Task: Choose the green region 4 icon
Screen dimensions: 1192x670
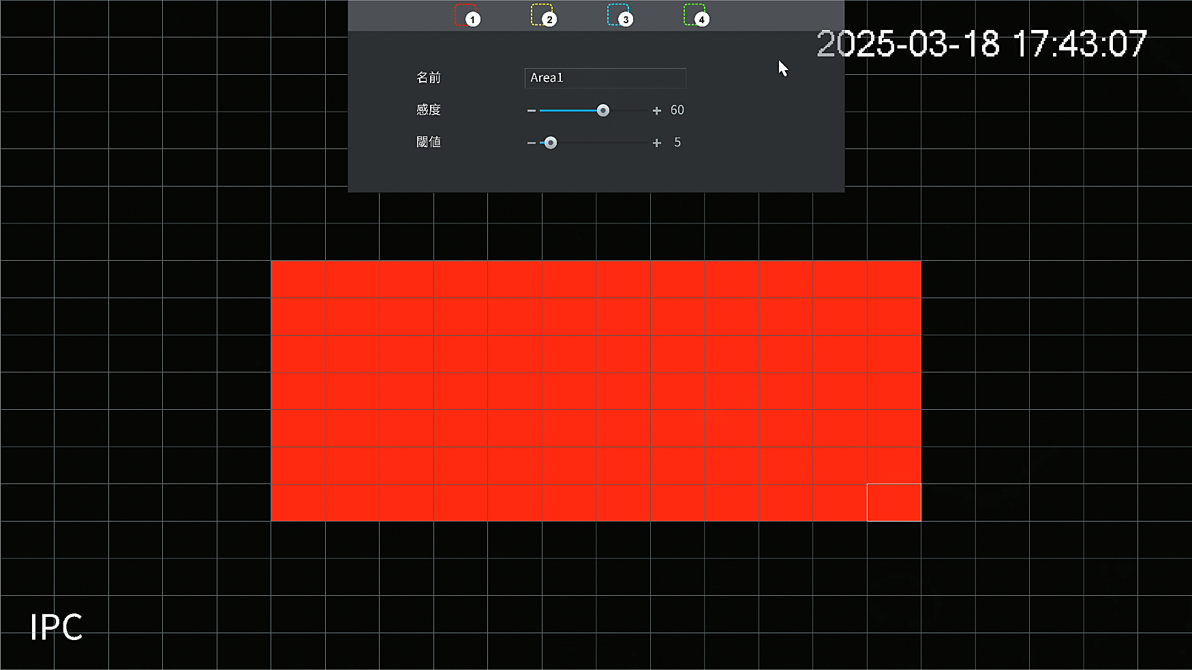Action: click(x=695, y=15)
